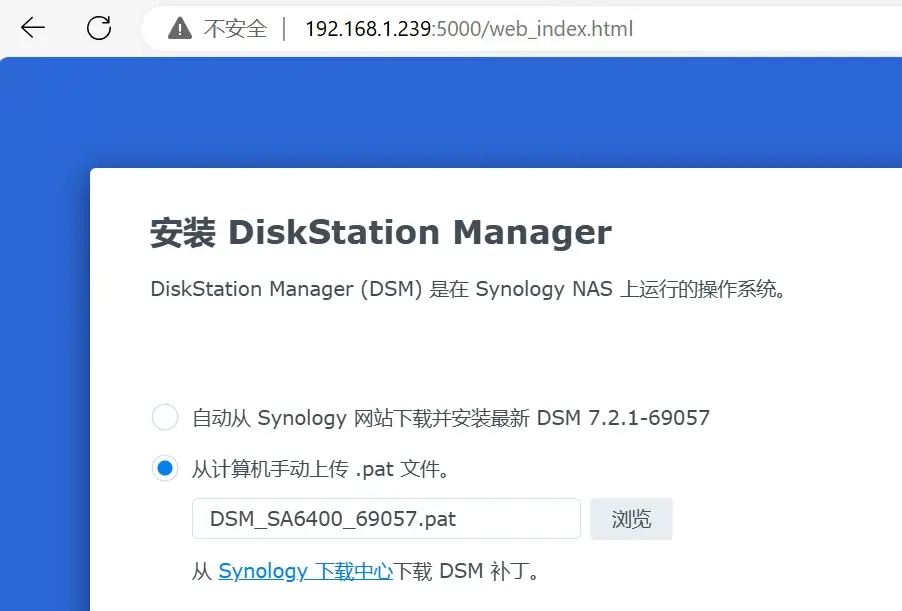Click empty white space beside the 浏览 button
Image resolution: width=902 pixels, height=611 pixels.
[780, 519]
